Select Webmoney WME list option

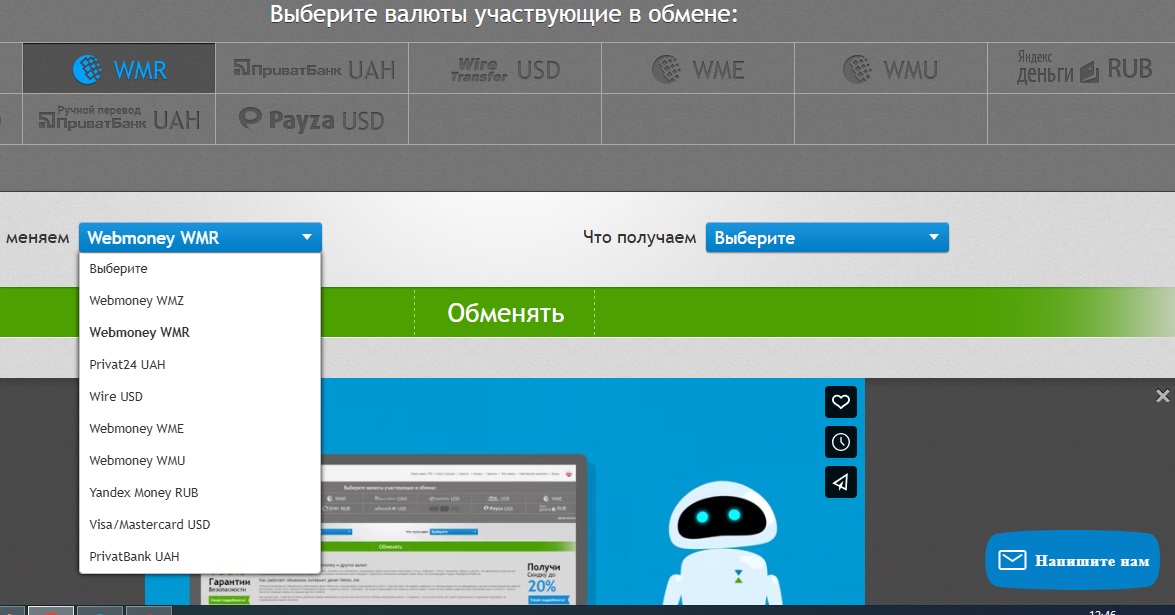pos(200,428)
